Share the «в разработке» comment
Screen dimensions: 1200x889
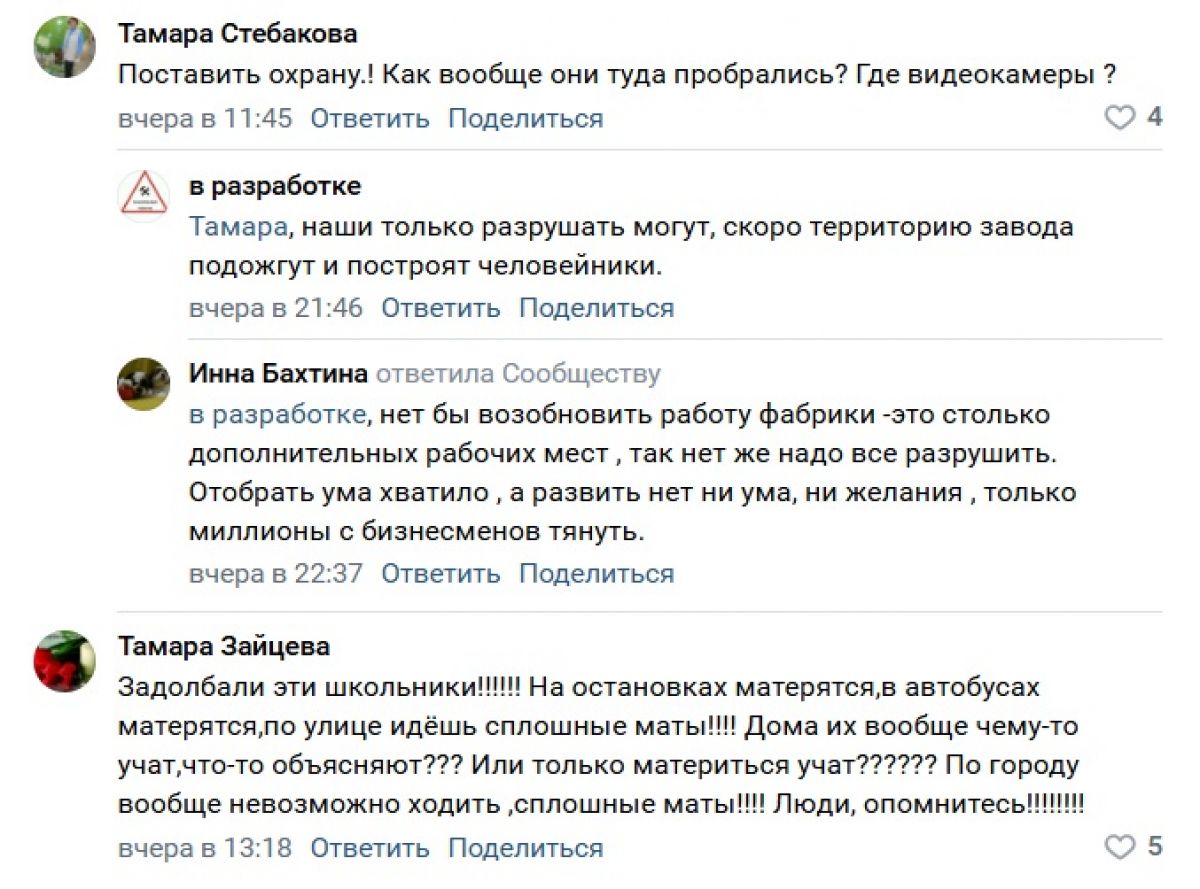point(597,308)
